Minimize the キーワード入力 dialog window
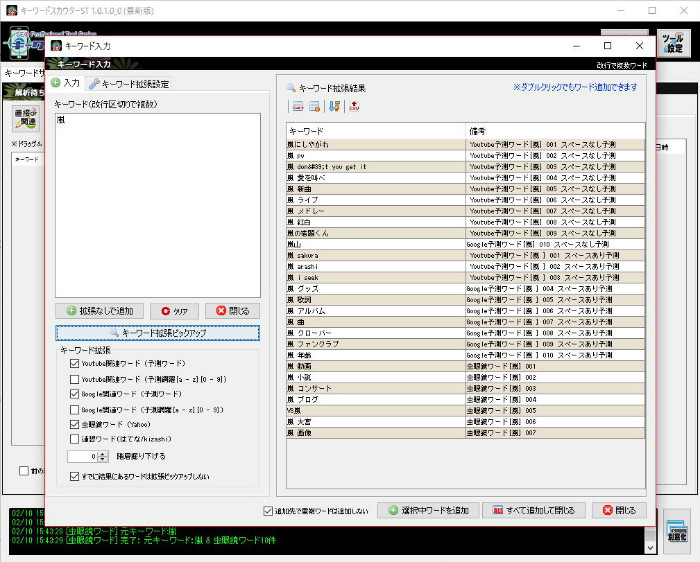This screenshot has height=562, width=700. tap(576, 46)
